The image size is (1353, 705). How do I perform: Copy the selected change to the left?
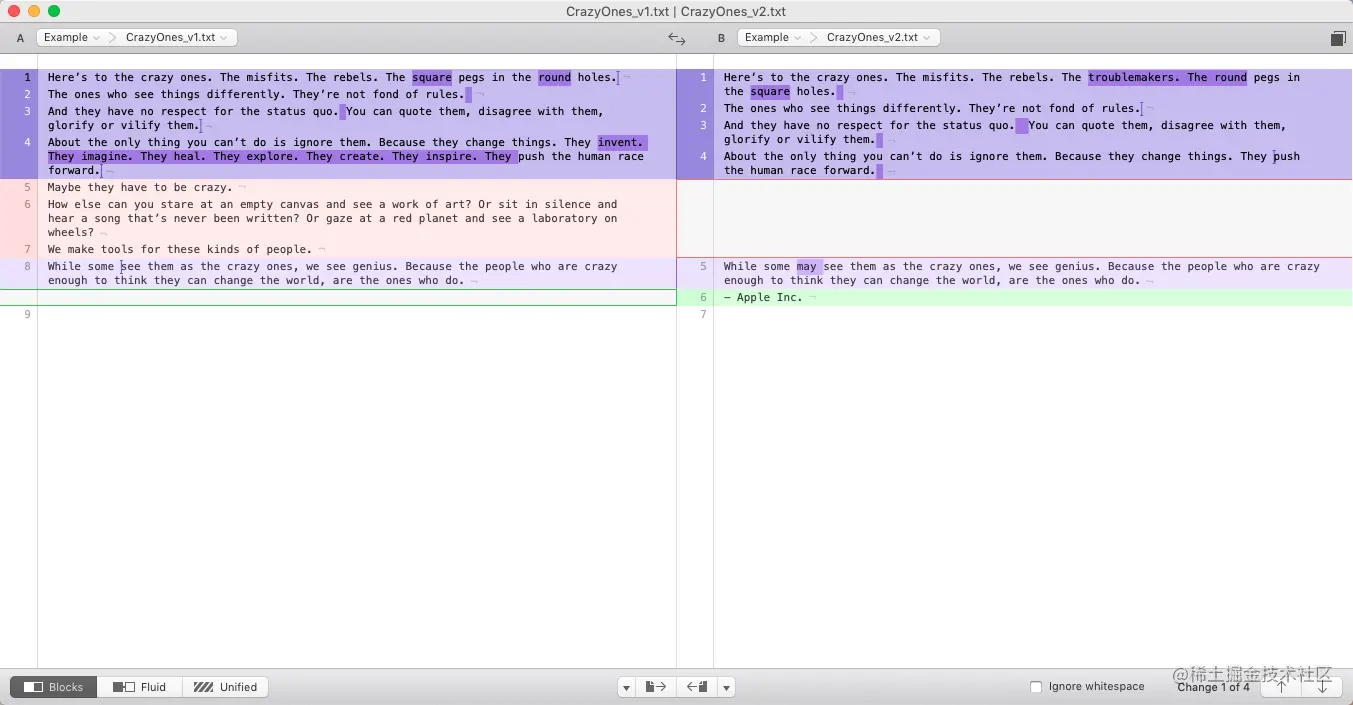tap(697, 687)
